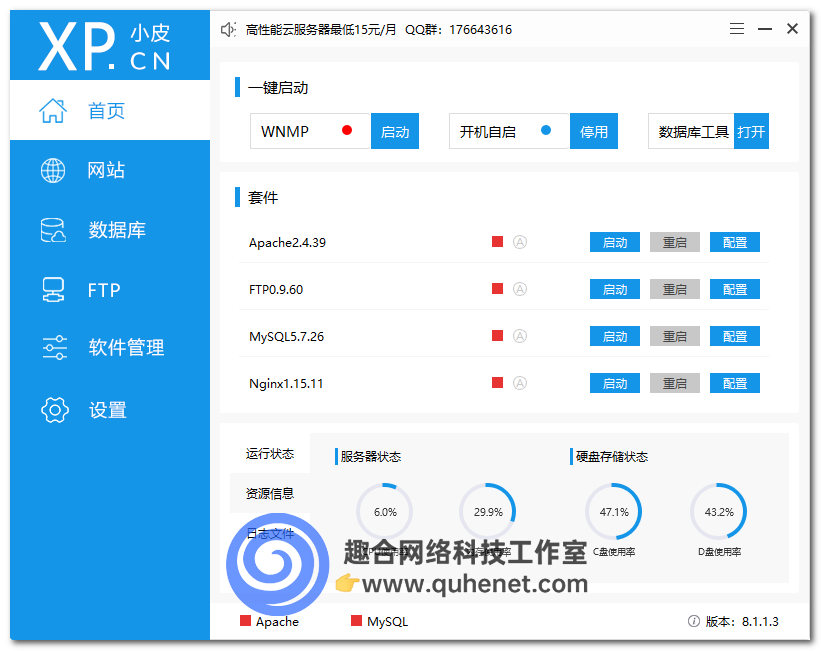Restart Nginx1.15.11 with 重启
Screen dimensions: 821x651
[x=675, y=383]
